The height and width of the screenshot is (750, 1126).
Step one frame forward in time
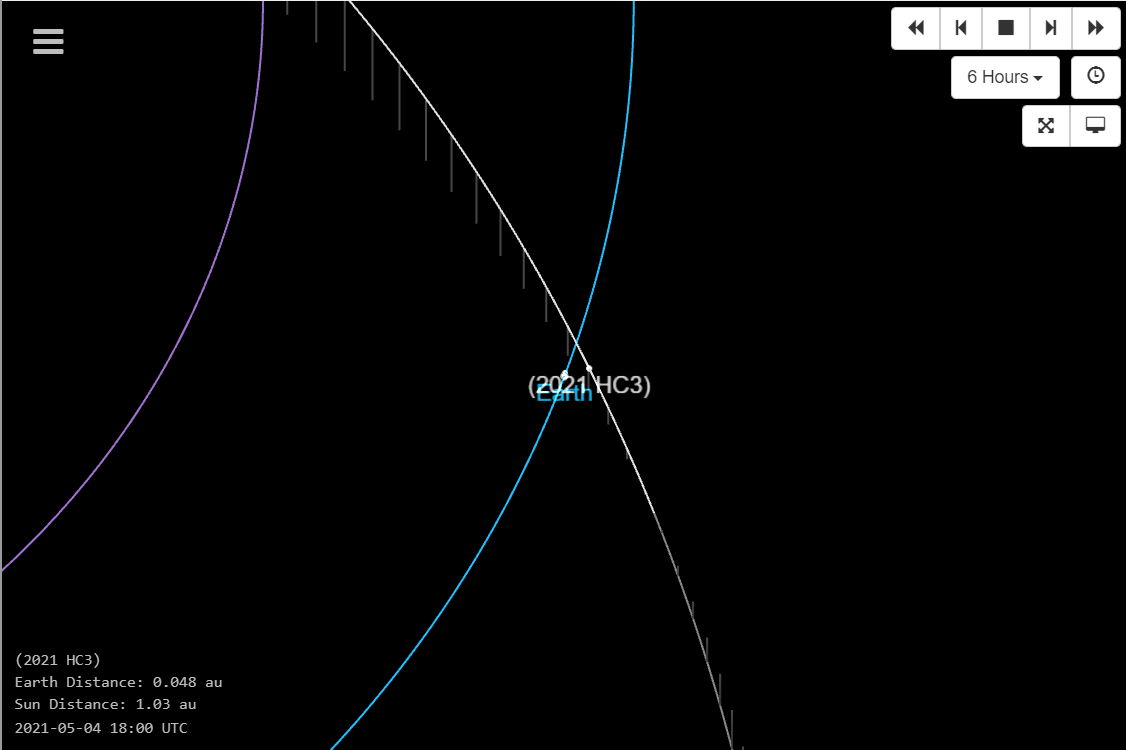point(1051,28)
